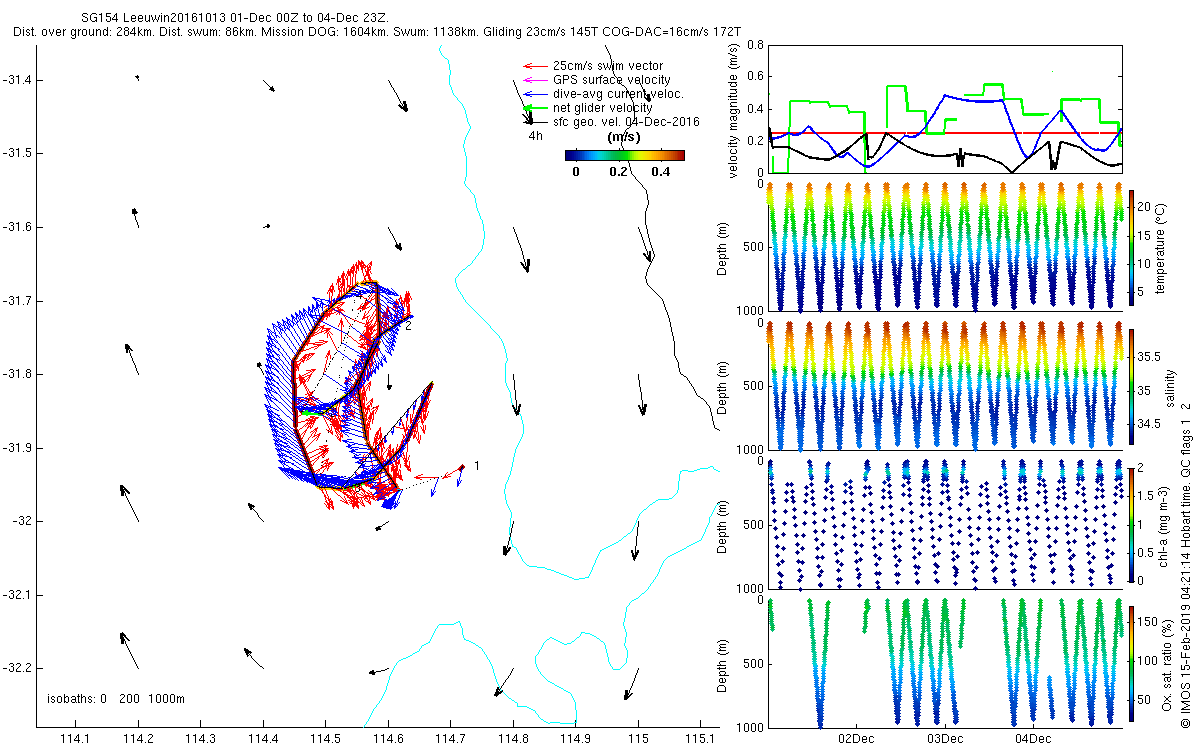Click the 04Dec tick on time axis

click(x=1032, y=738)
